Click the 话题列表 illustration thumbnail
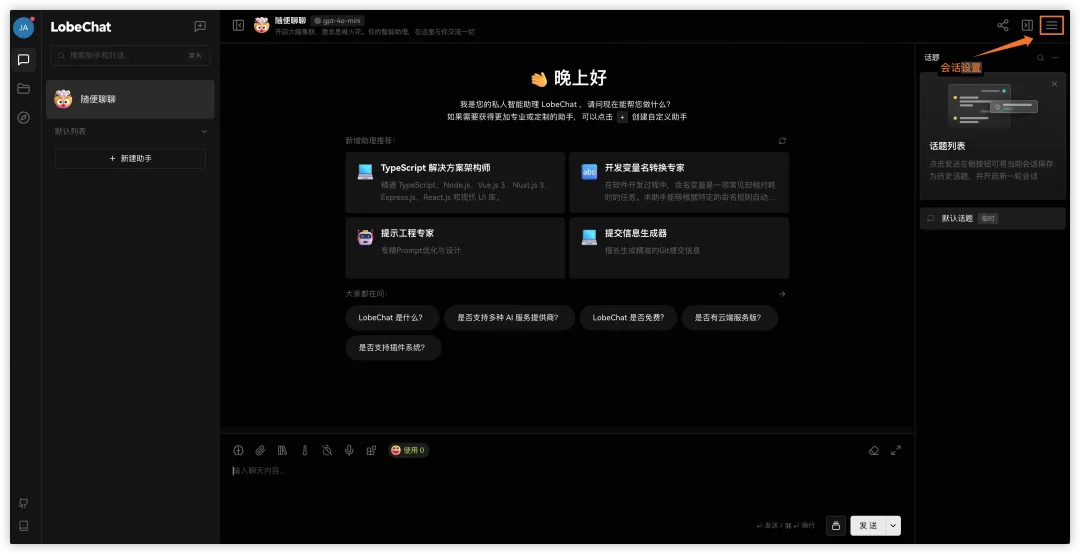Viewport: 1080px width, 554px height. coord(993,106)
